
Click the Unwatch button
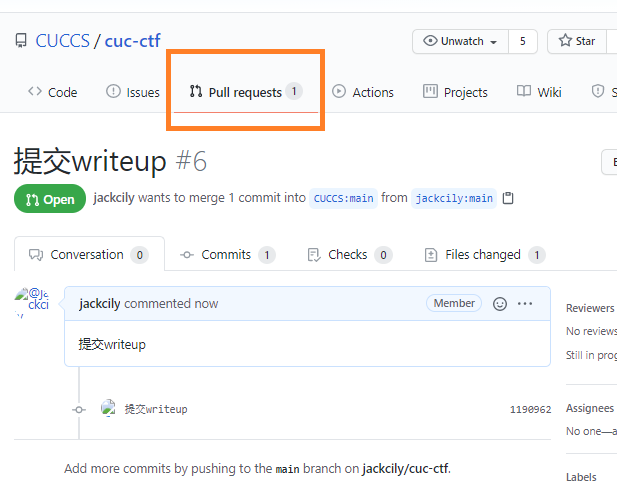pyautogui.click(x=460, y=41)
